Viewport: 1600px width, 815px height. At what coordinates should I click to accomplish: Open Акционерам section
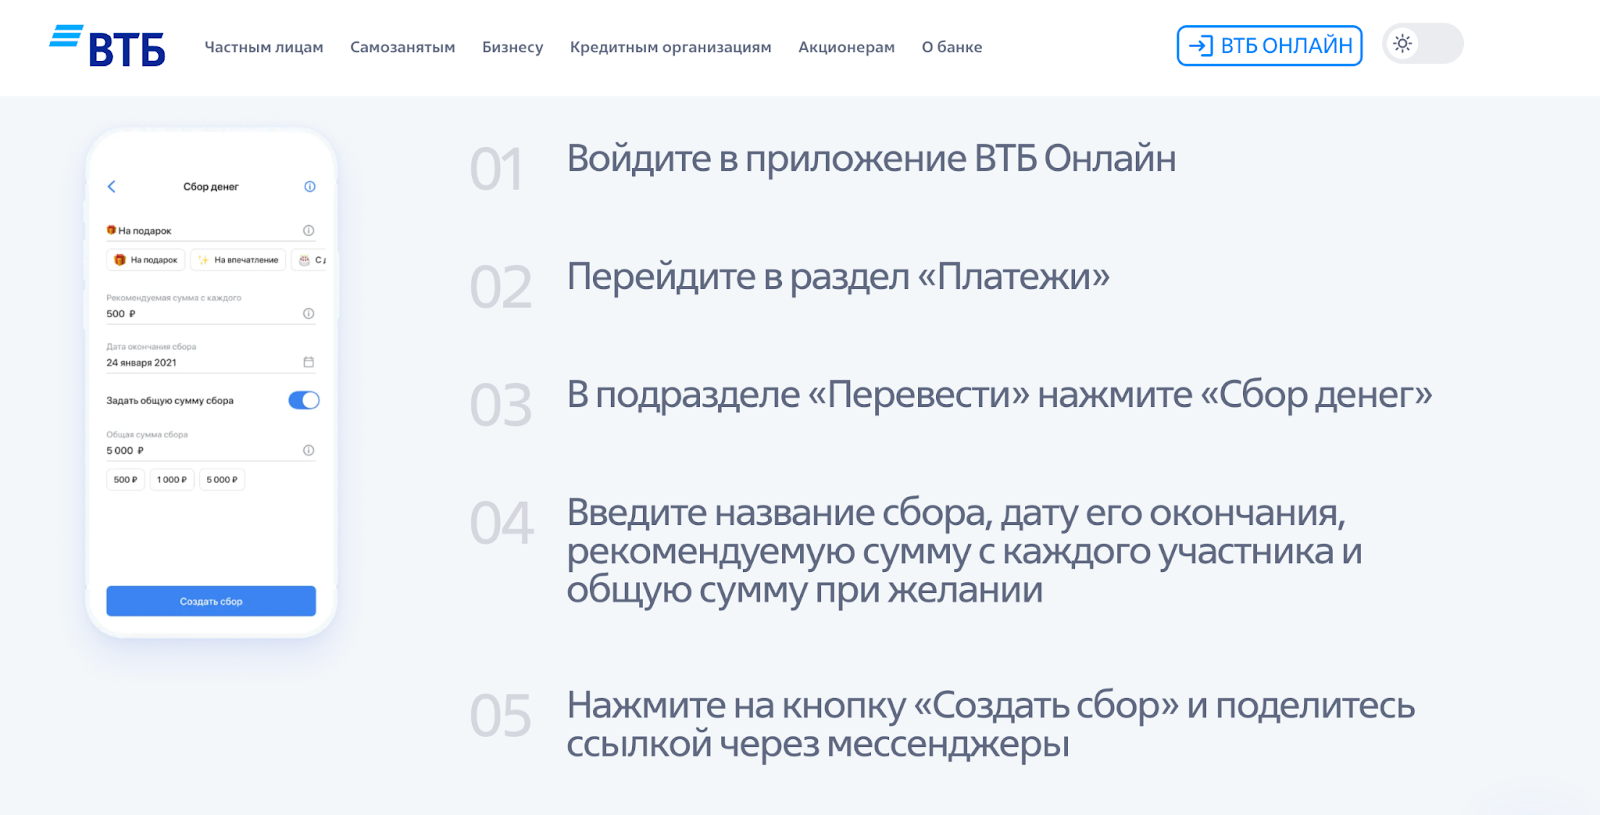tap(846, 47)
